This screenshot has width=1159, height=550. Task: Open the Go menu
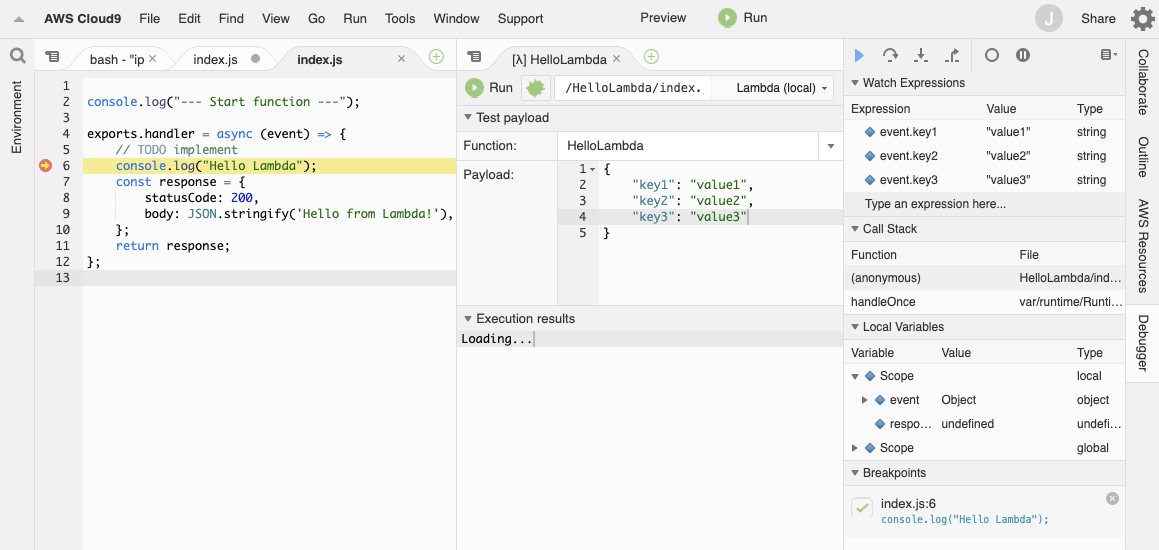(x=316, y=18)
